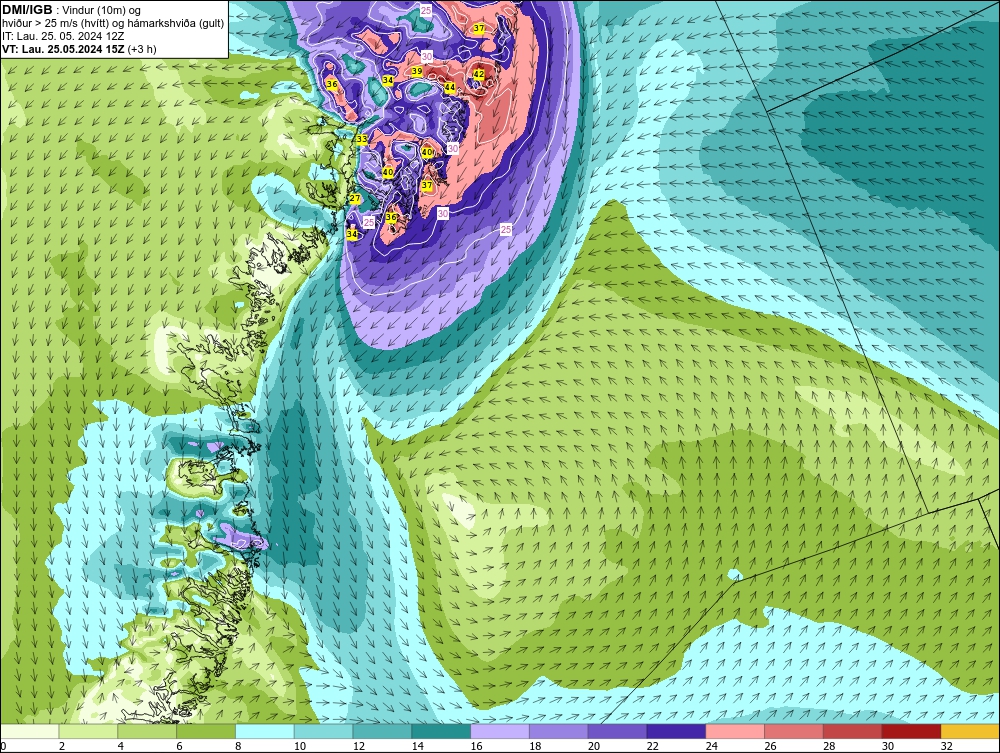Click initial time 'IT: Lau. 25. 05. 2024 12Z'
The width and height of the screenshot is (1000, 753).
pyautogui.click(x=63, y=36)
